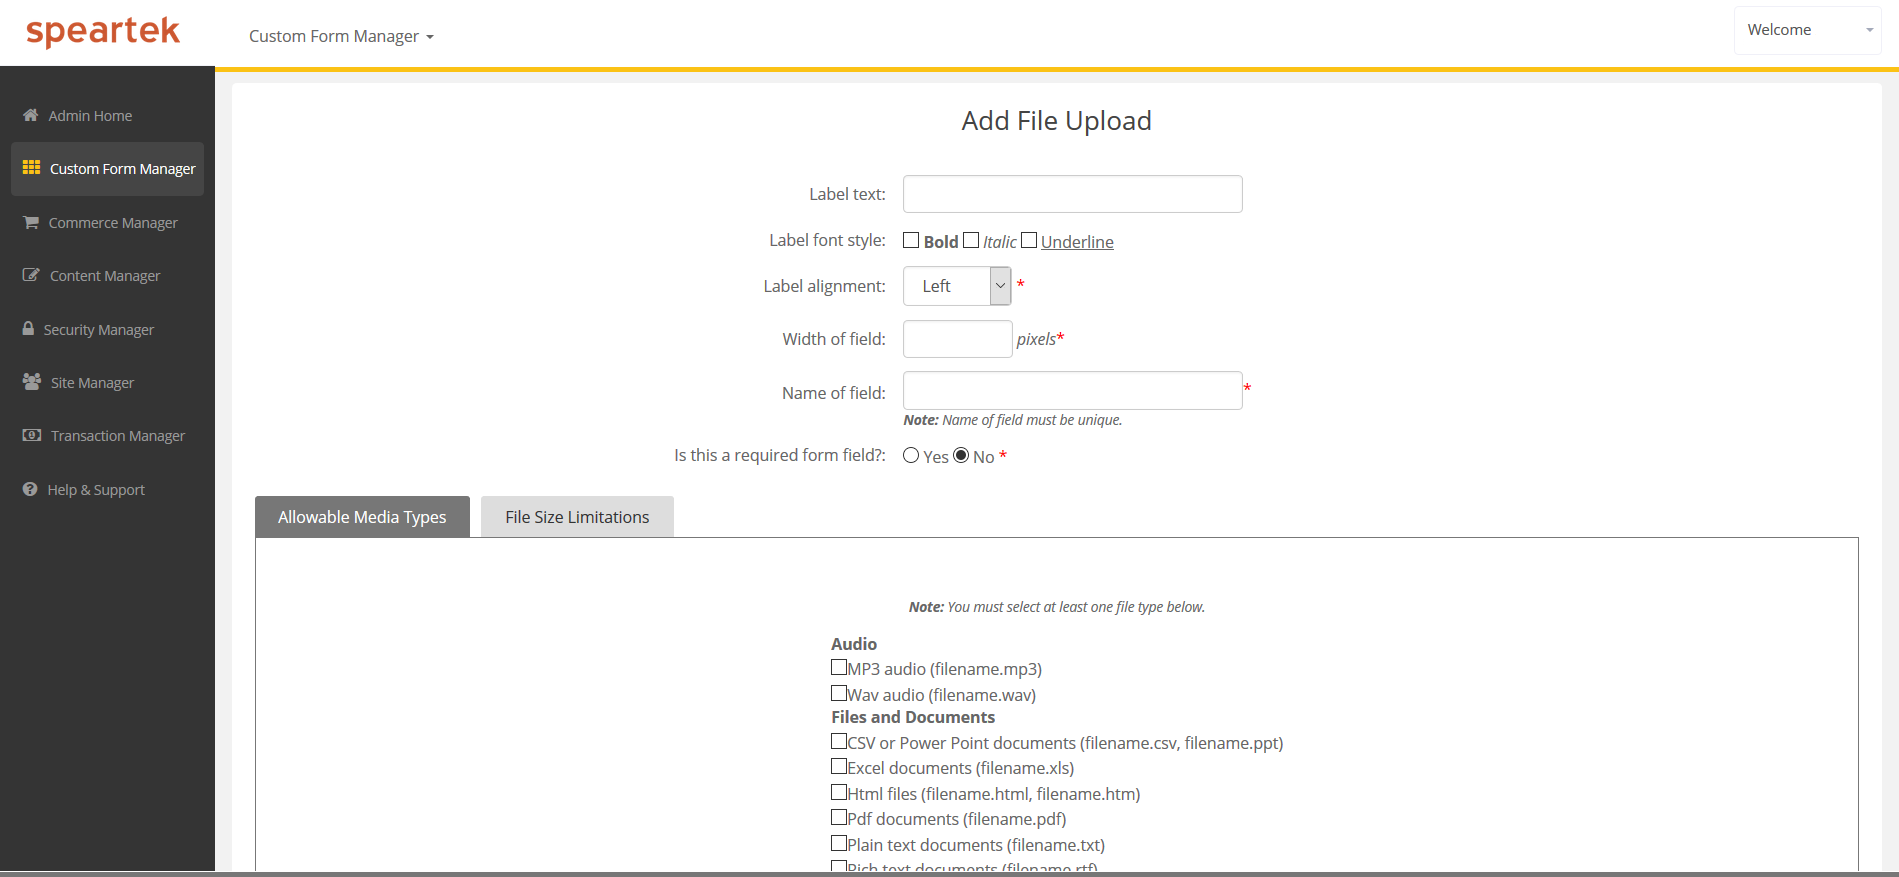Screen dimensions: 1899x877
Task: Tick the MP3 audio file type
Action: pyautogui.click(x=839, y=667)
